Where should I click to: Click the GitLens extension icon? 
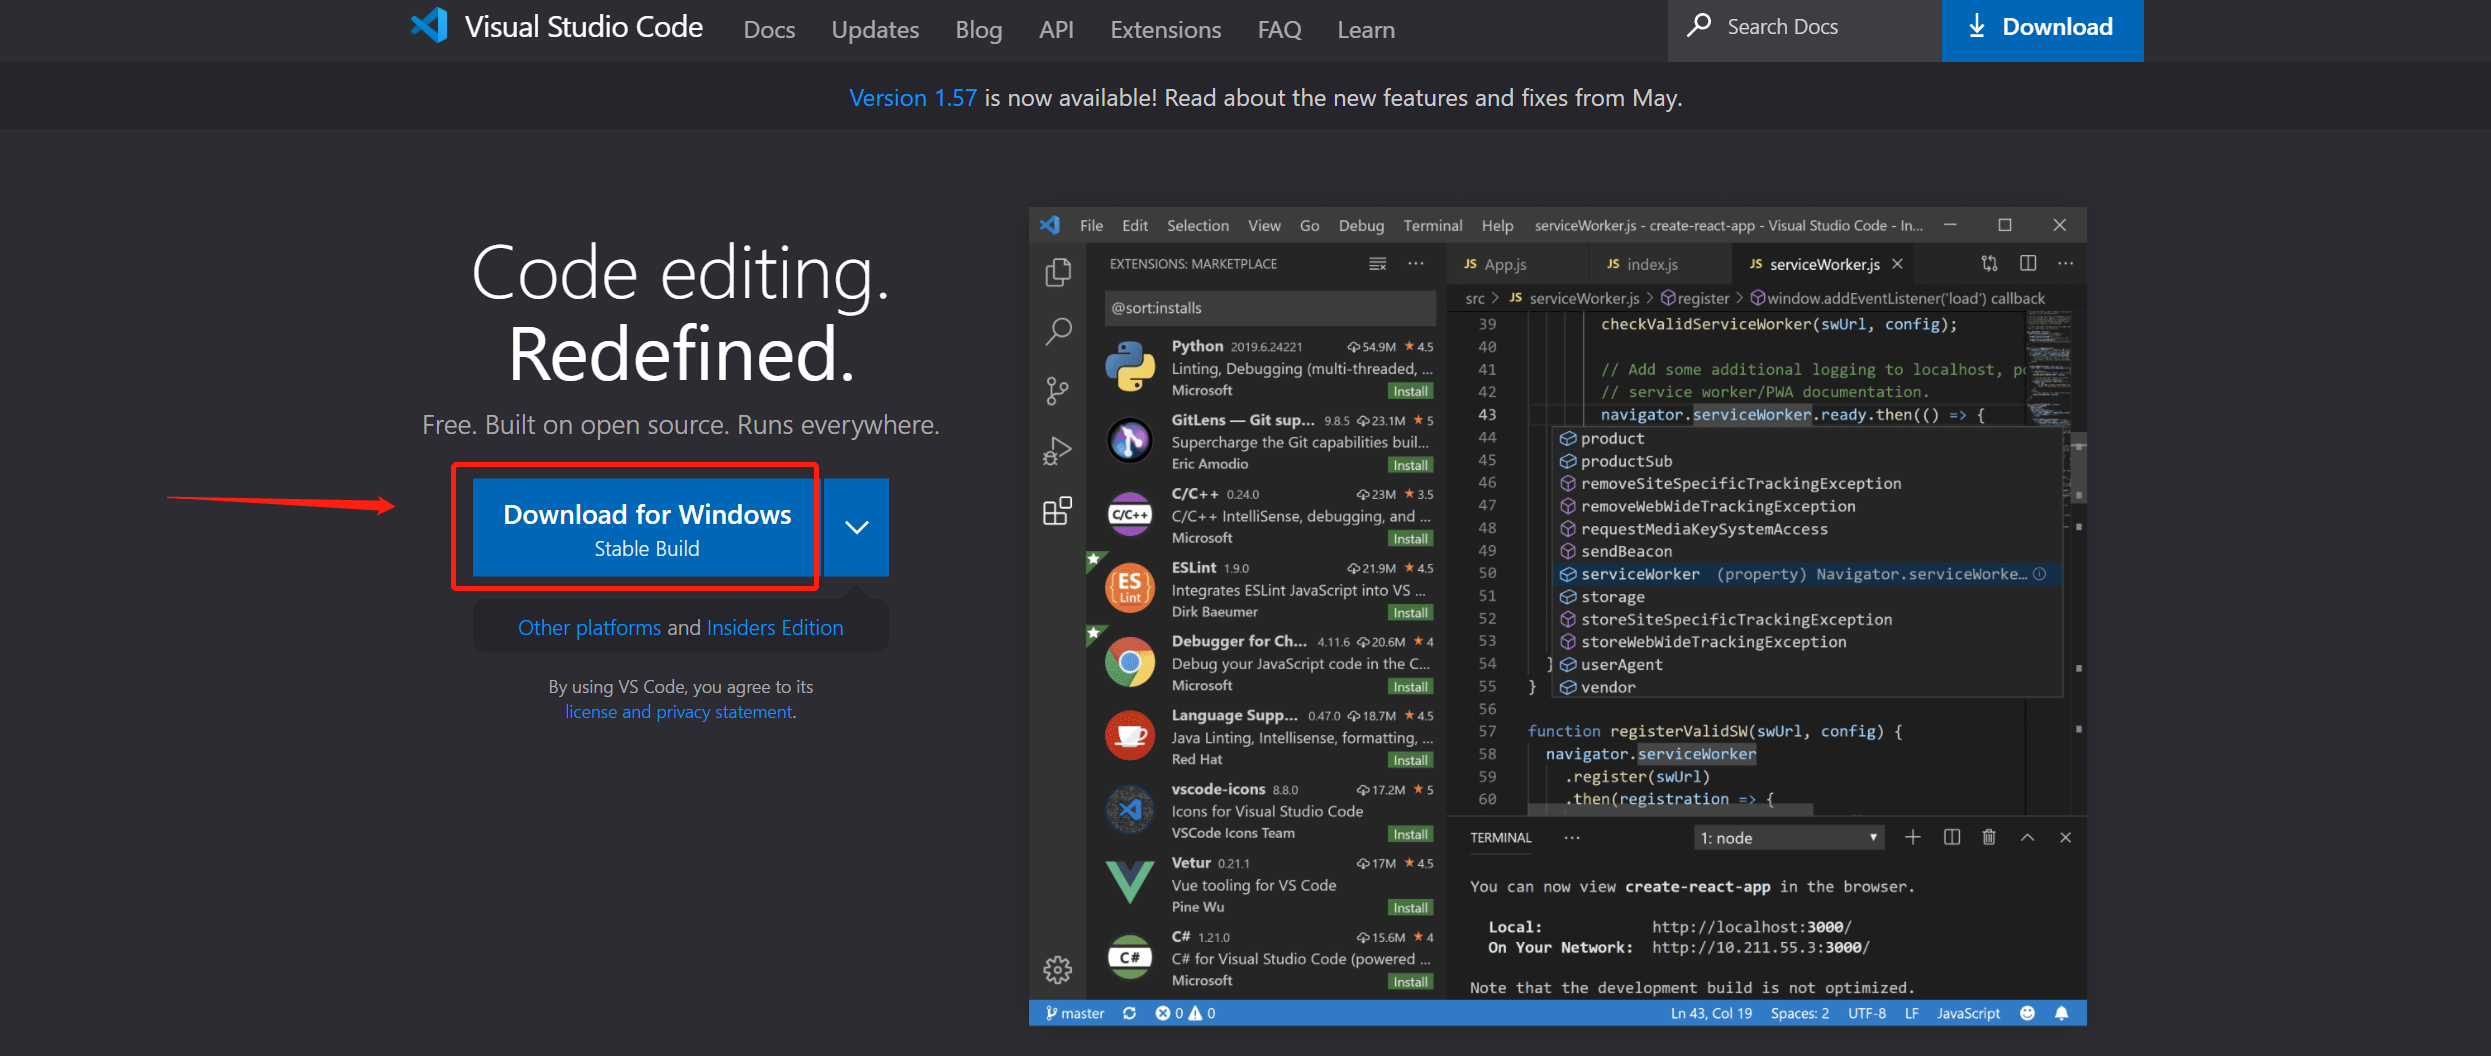(x=1130, y=441)
